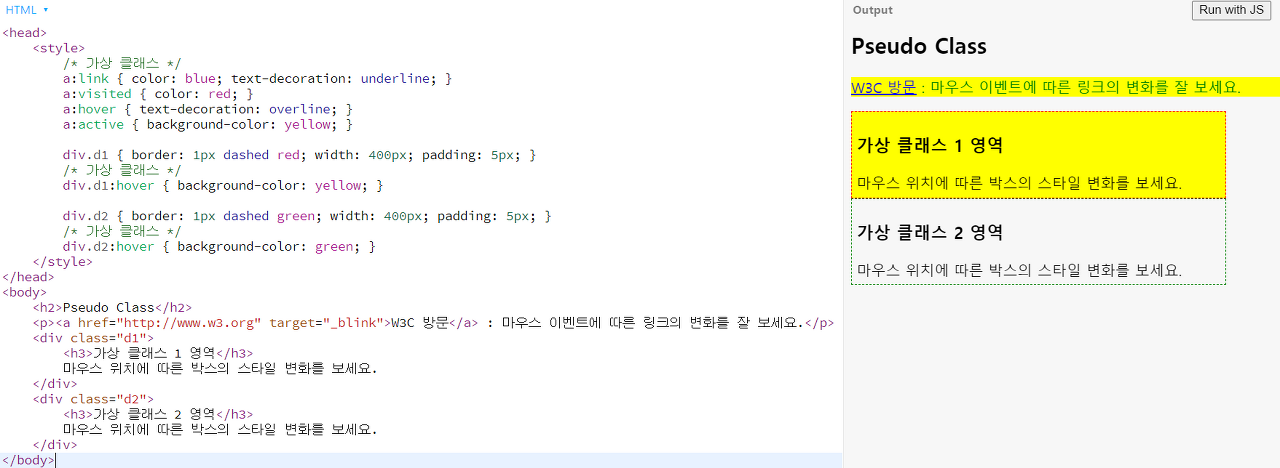Click the second box's 마우스 위치 paragraph in output
Screen dimensions: 1280x468
click(1019, 270)
